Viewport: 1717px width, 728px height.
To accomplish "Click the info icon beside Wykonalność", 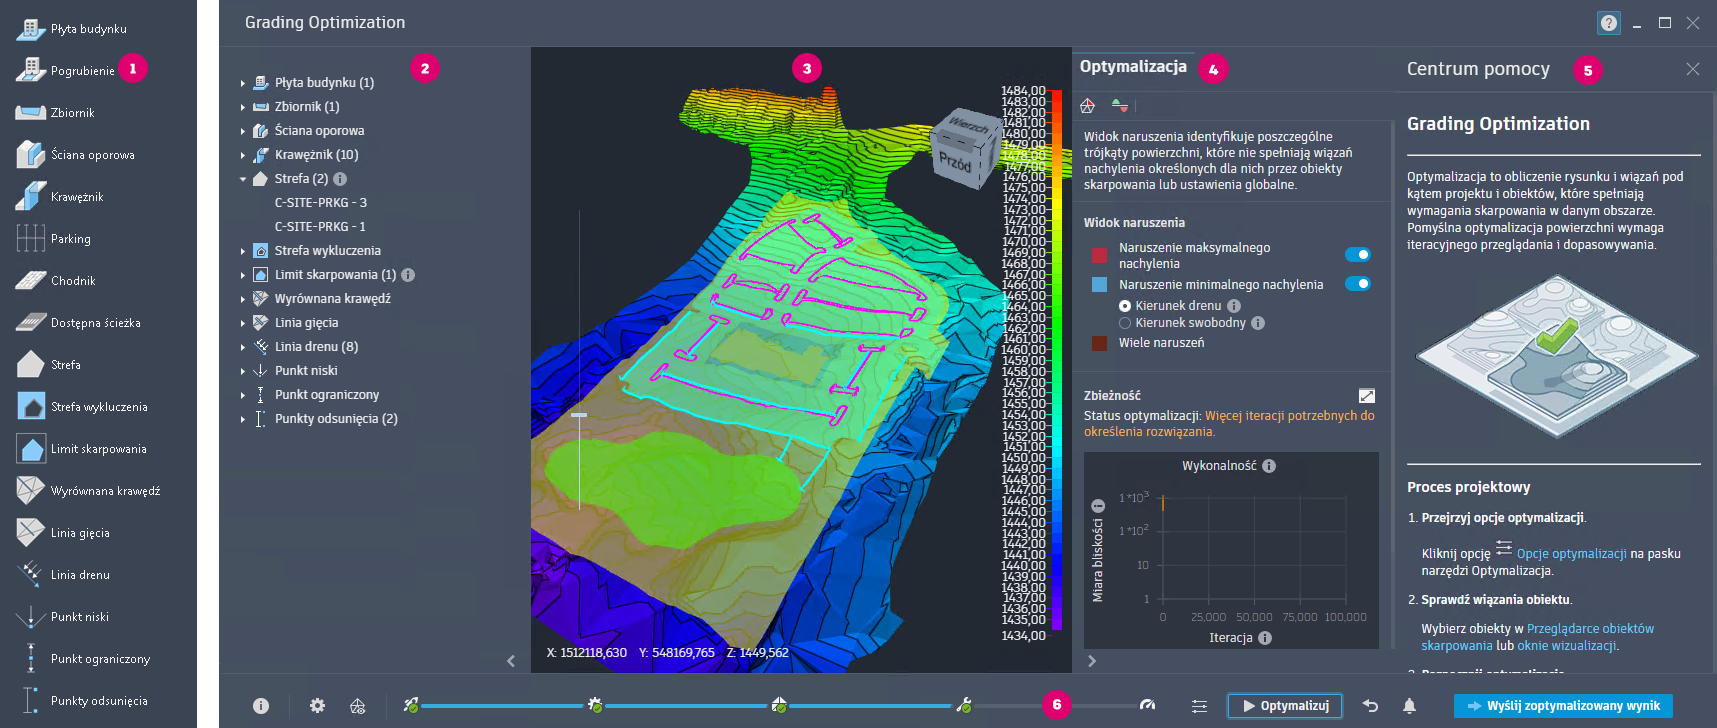I will coord(1269,466).
